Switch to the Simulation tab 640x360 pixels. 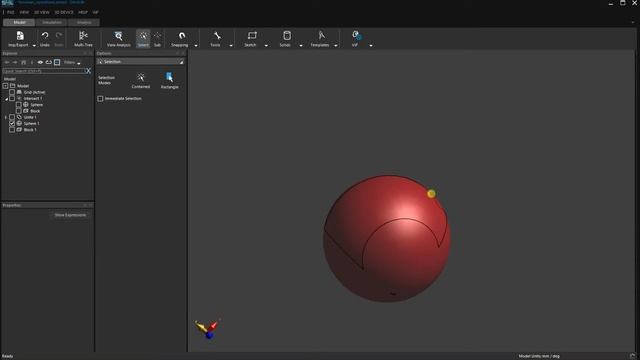point(52,22)
